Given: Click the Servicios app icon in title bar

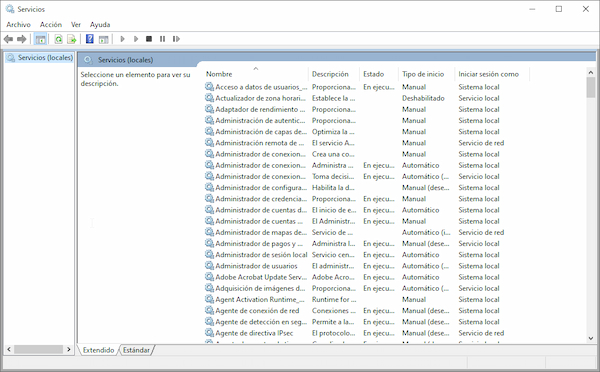Looking at the screenshot, I should [x=10, y=9].
